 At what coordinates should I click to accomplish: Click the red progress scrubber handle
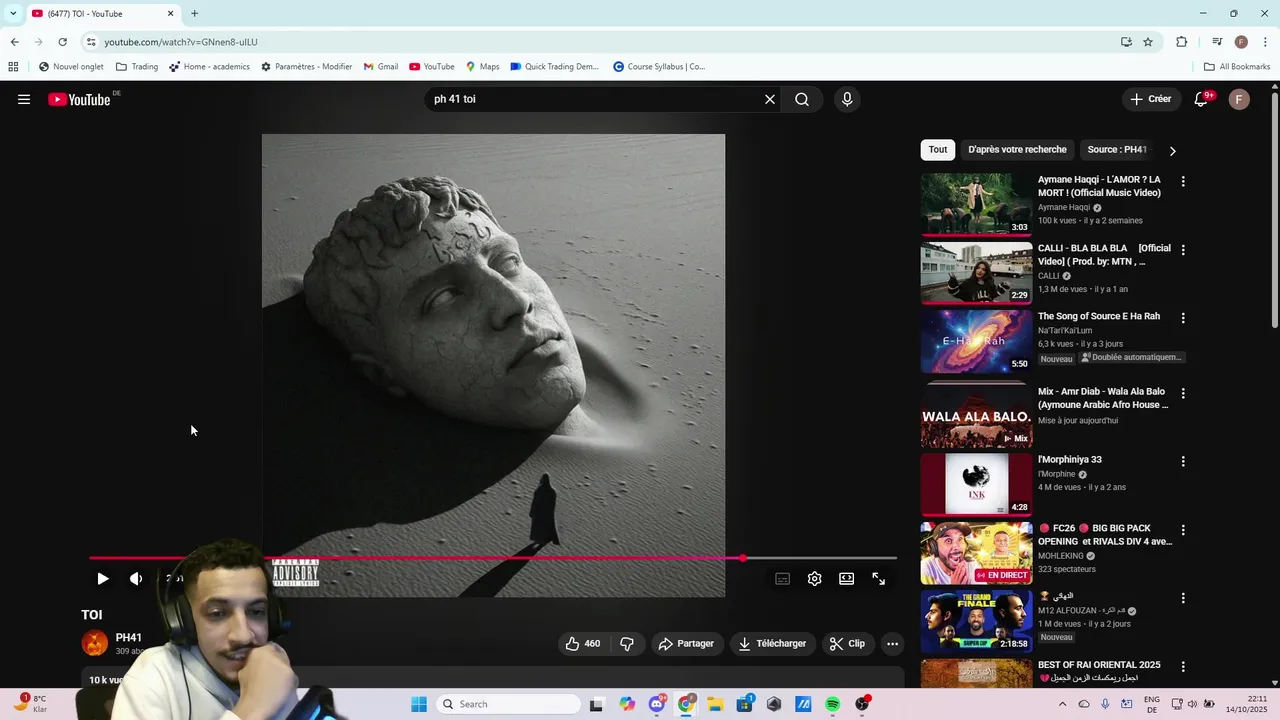click(743, 558)
